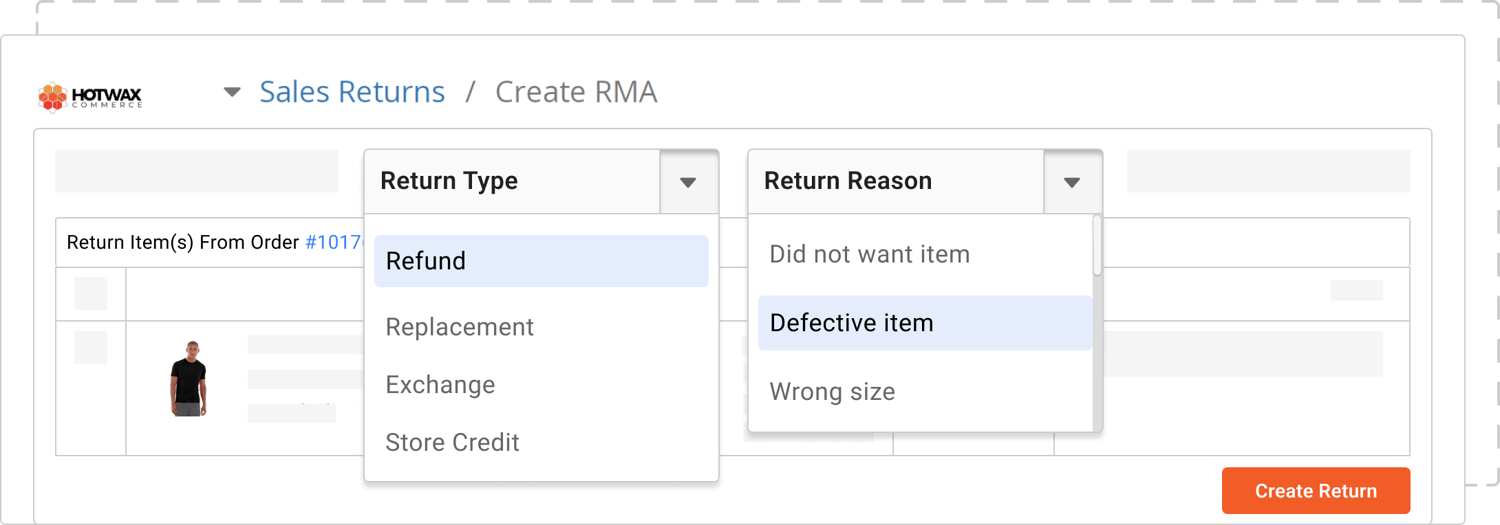Click the HotWax Commerce logo
The width and height of the screenshot is (1500, 525).
[x=90, y=97]
